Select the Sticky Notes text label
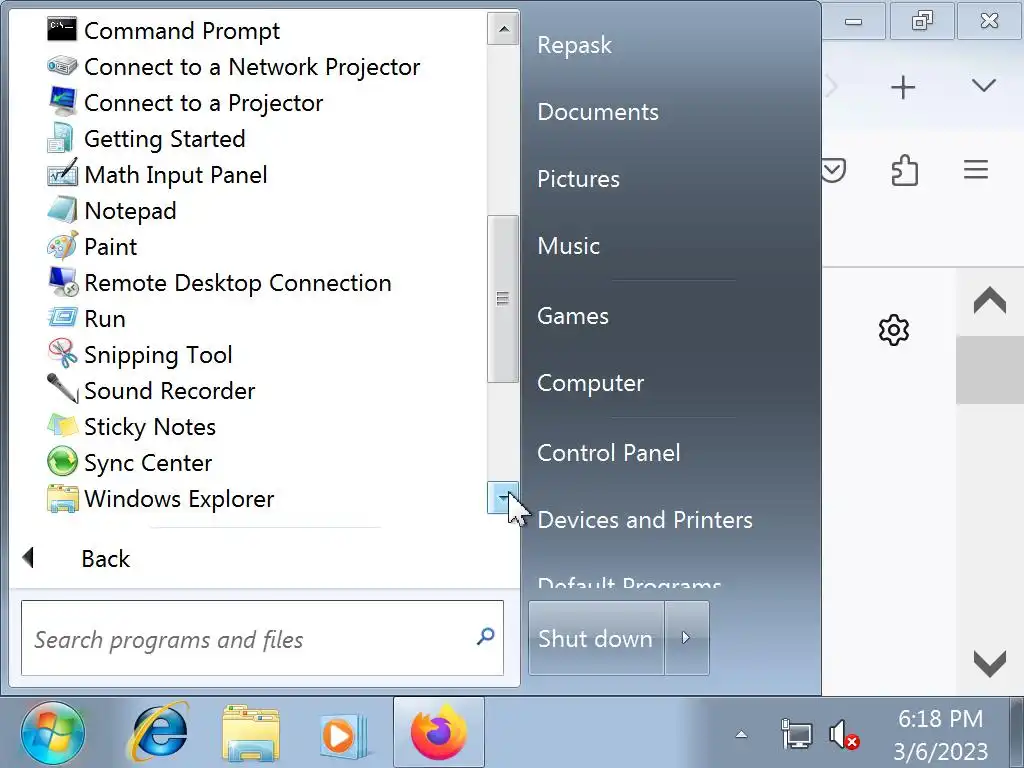This screenshot has height=768, width=1024. (150, 426)
